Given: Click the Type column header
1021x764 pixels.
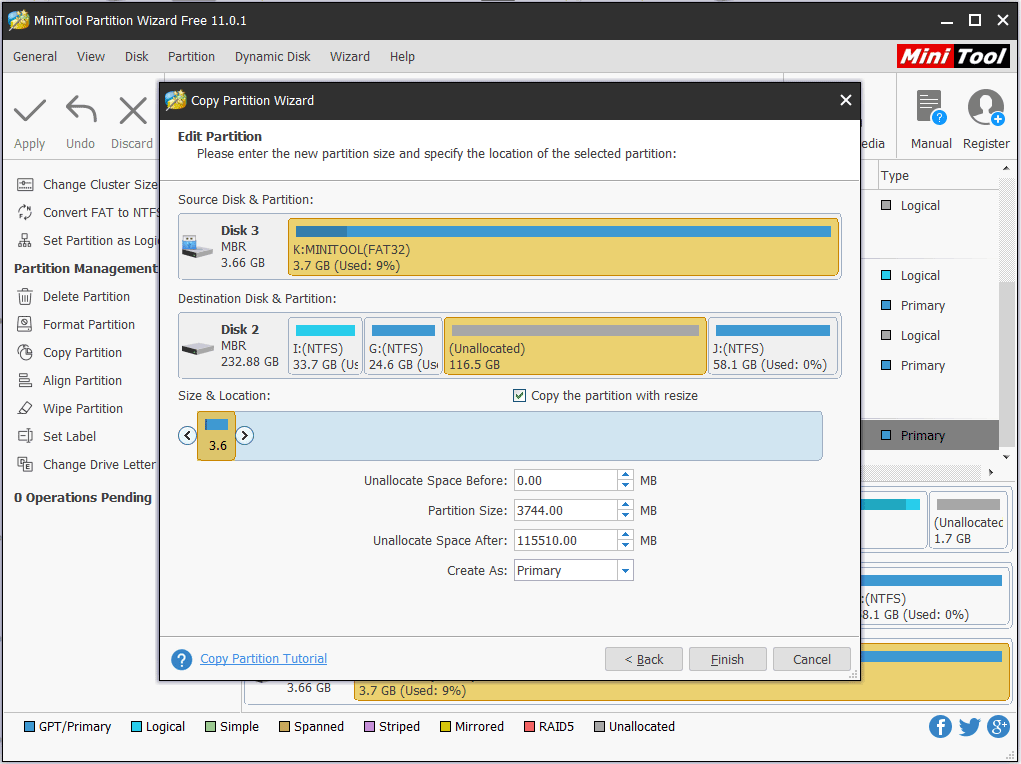Looking at the screenshot, I should click(x=894, y=176).
